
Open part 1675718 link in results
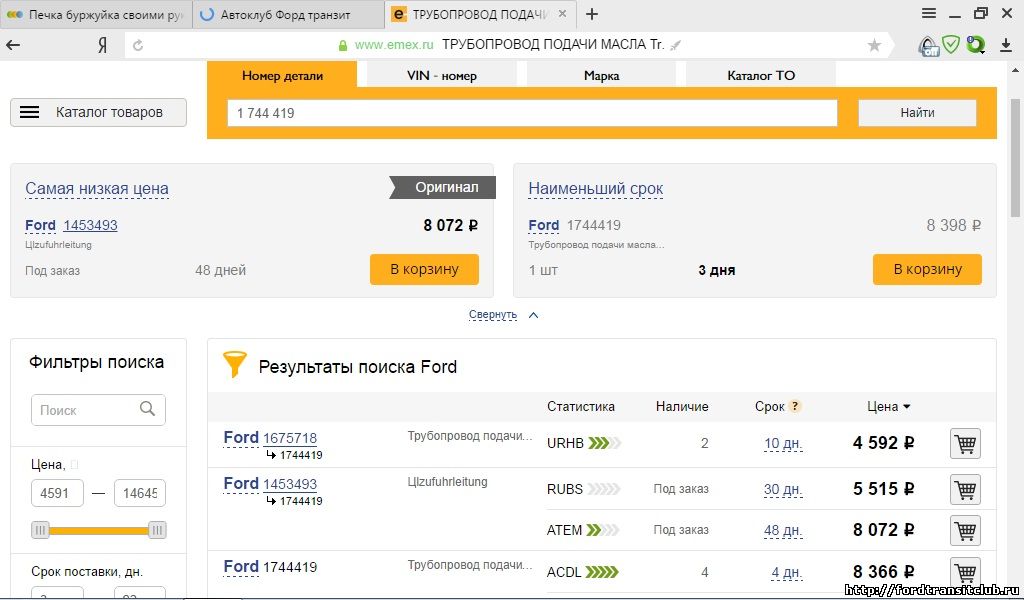[x=290, y=438]
